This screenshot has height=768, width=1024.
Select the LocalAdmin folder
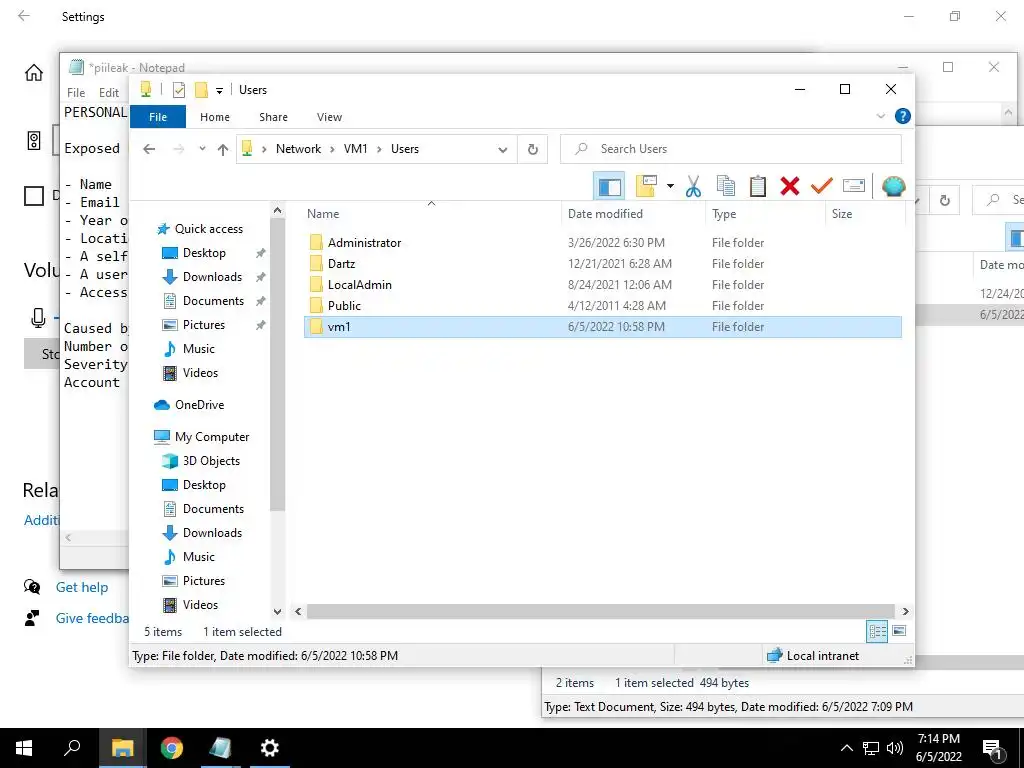tap(603, 285)
